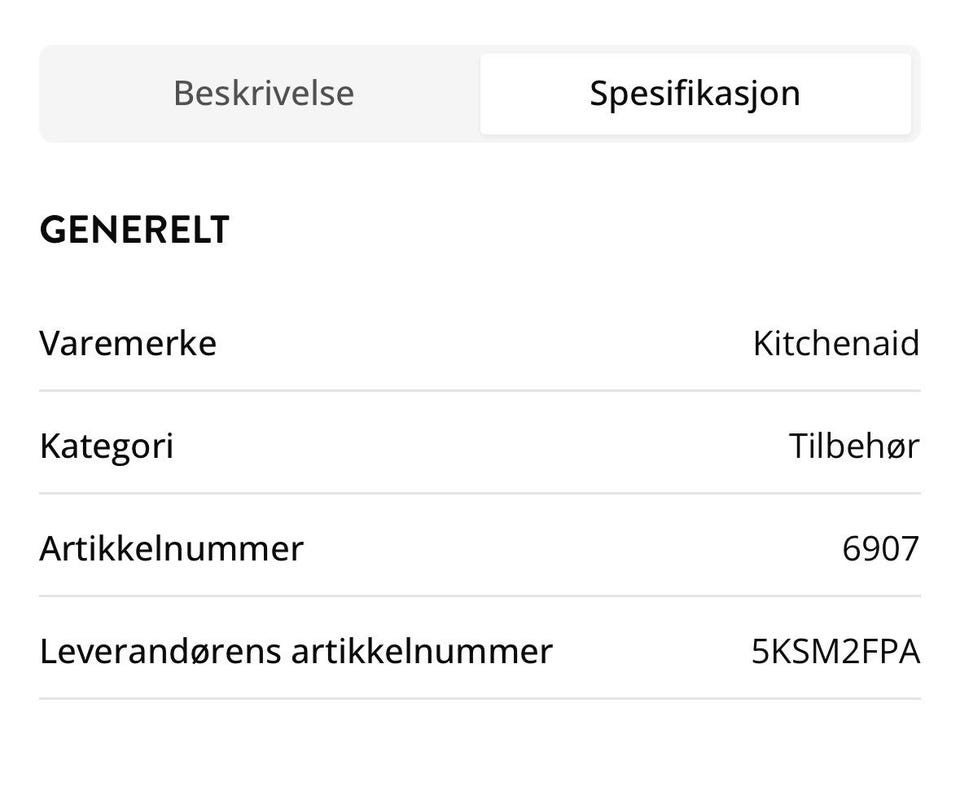The height and width of the screenshot is (787, 960).
Task: Select the Kitchenaid brand value
Action: tap(835, 343)
